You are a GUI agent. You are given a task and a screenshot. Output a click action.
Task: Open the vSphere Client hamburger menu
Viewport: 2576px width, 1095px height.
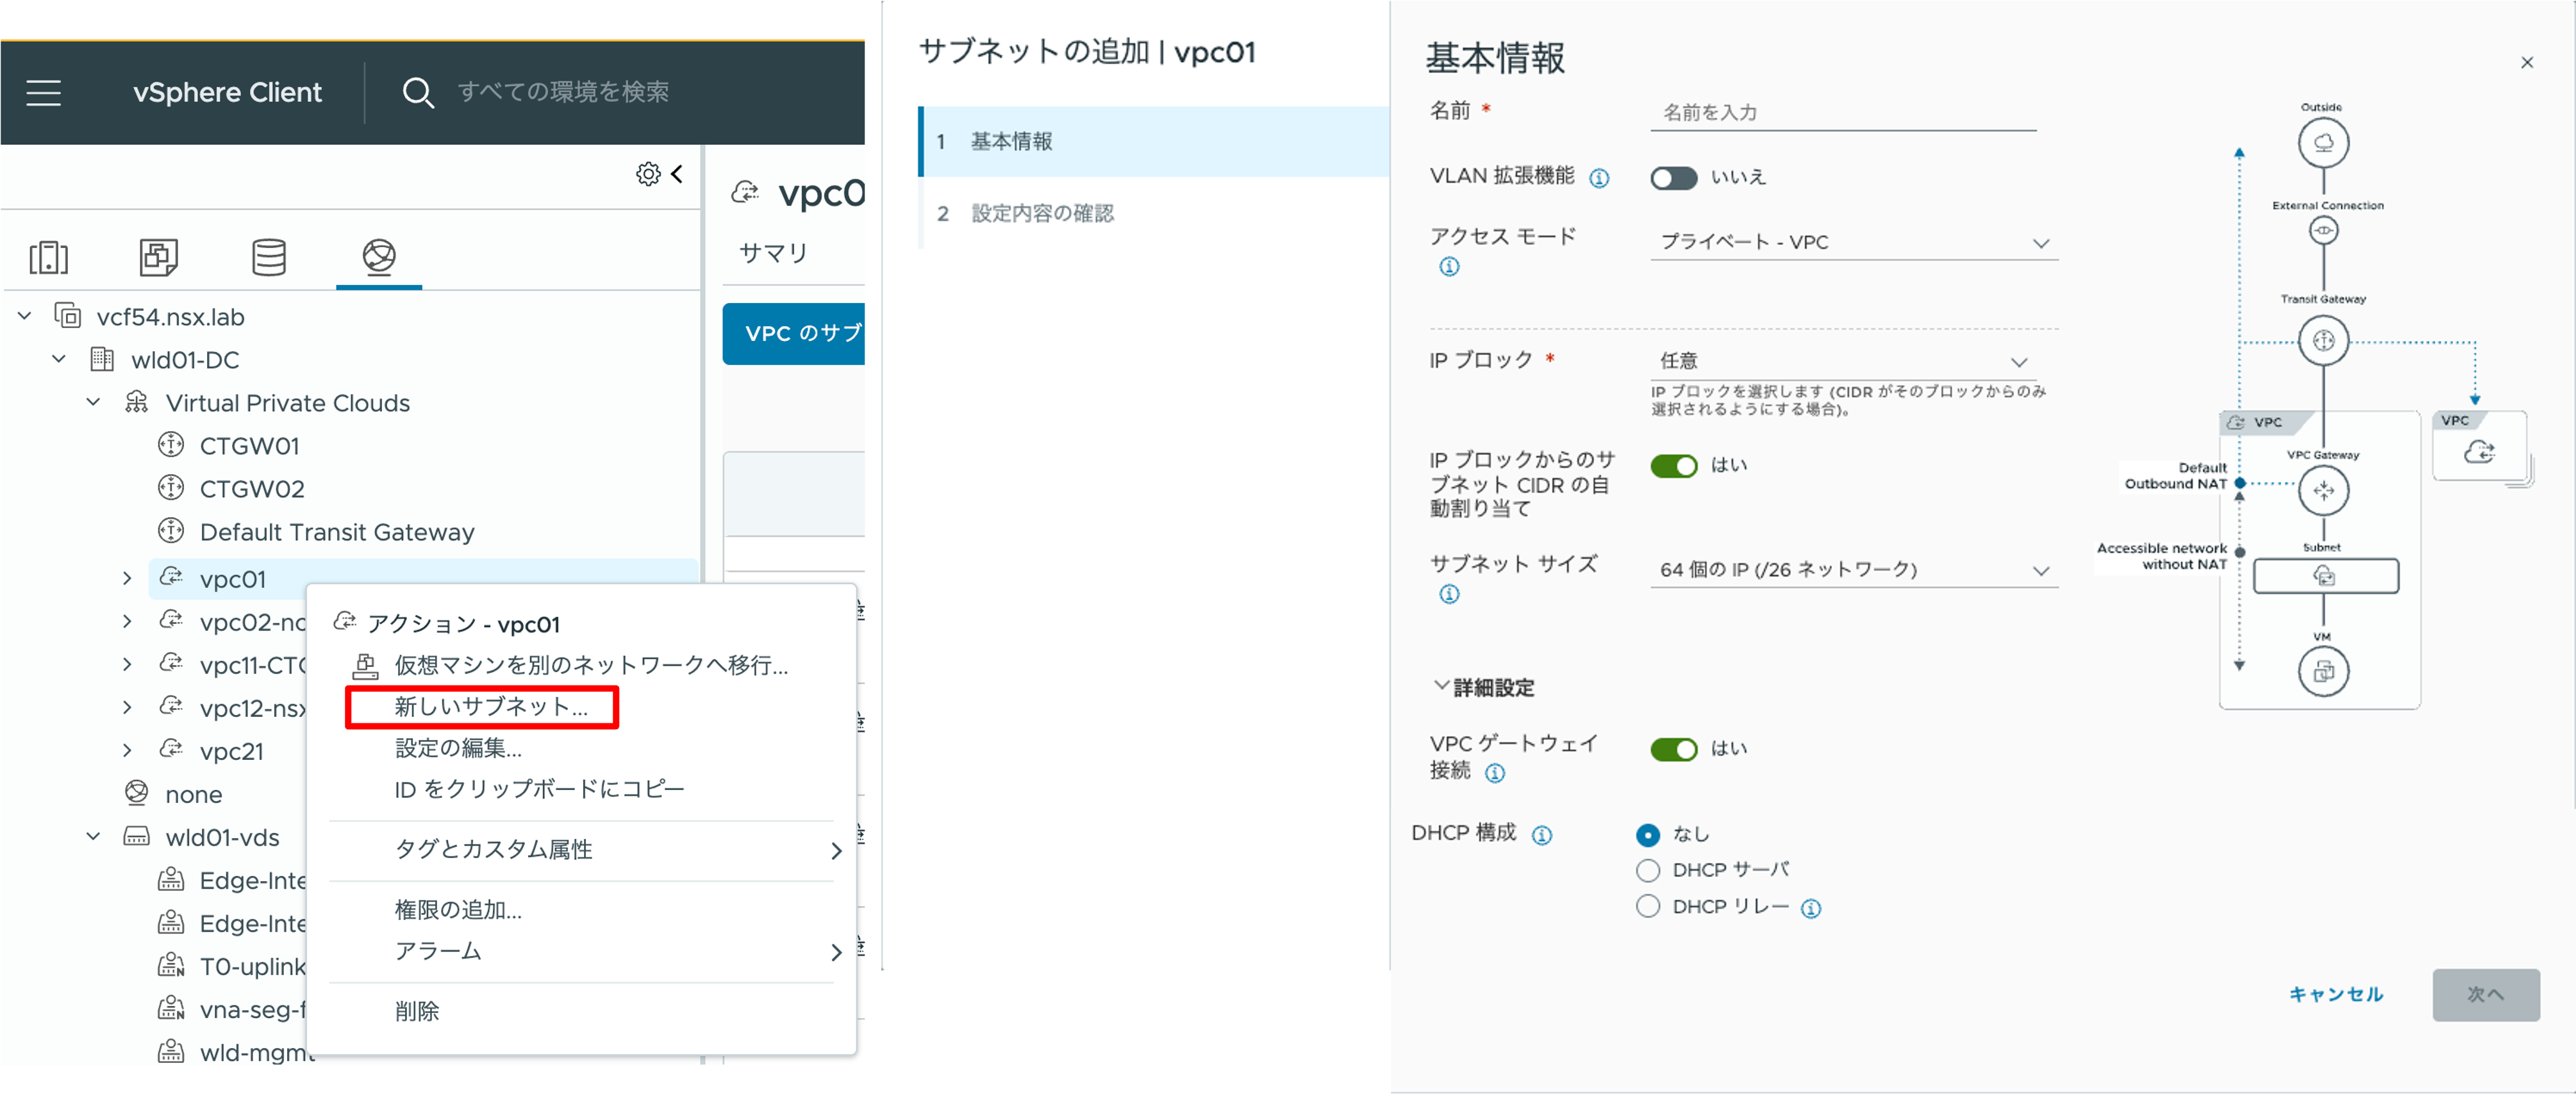44,93
